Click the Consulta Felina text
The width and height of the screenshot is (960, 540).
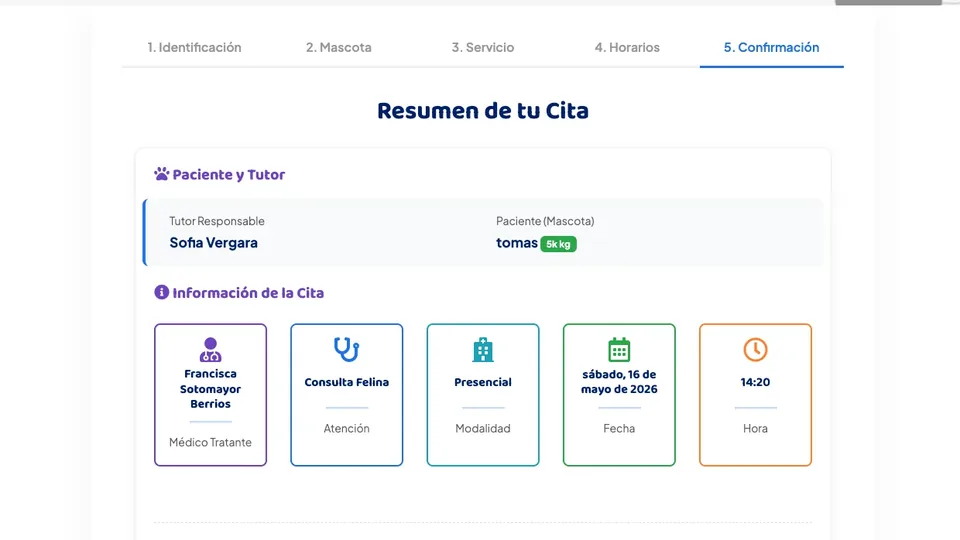coord(347,382)
